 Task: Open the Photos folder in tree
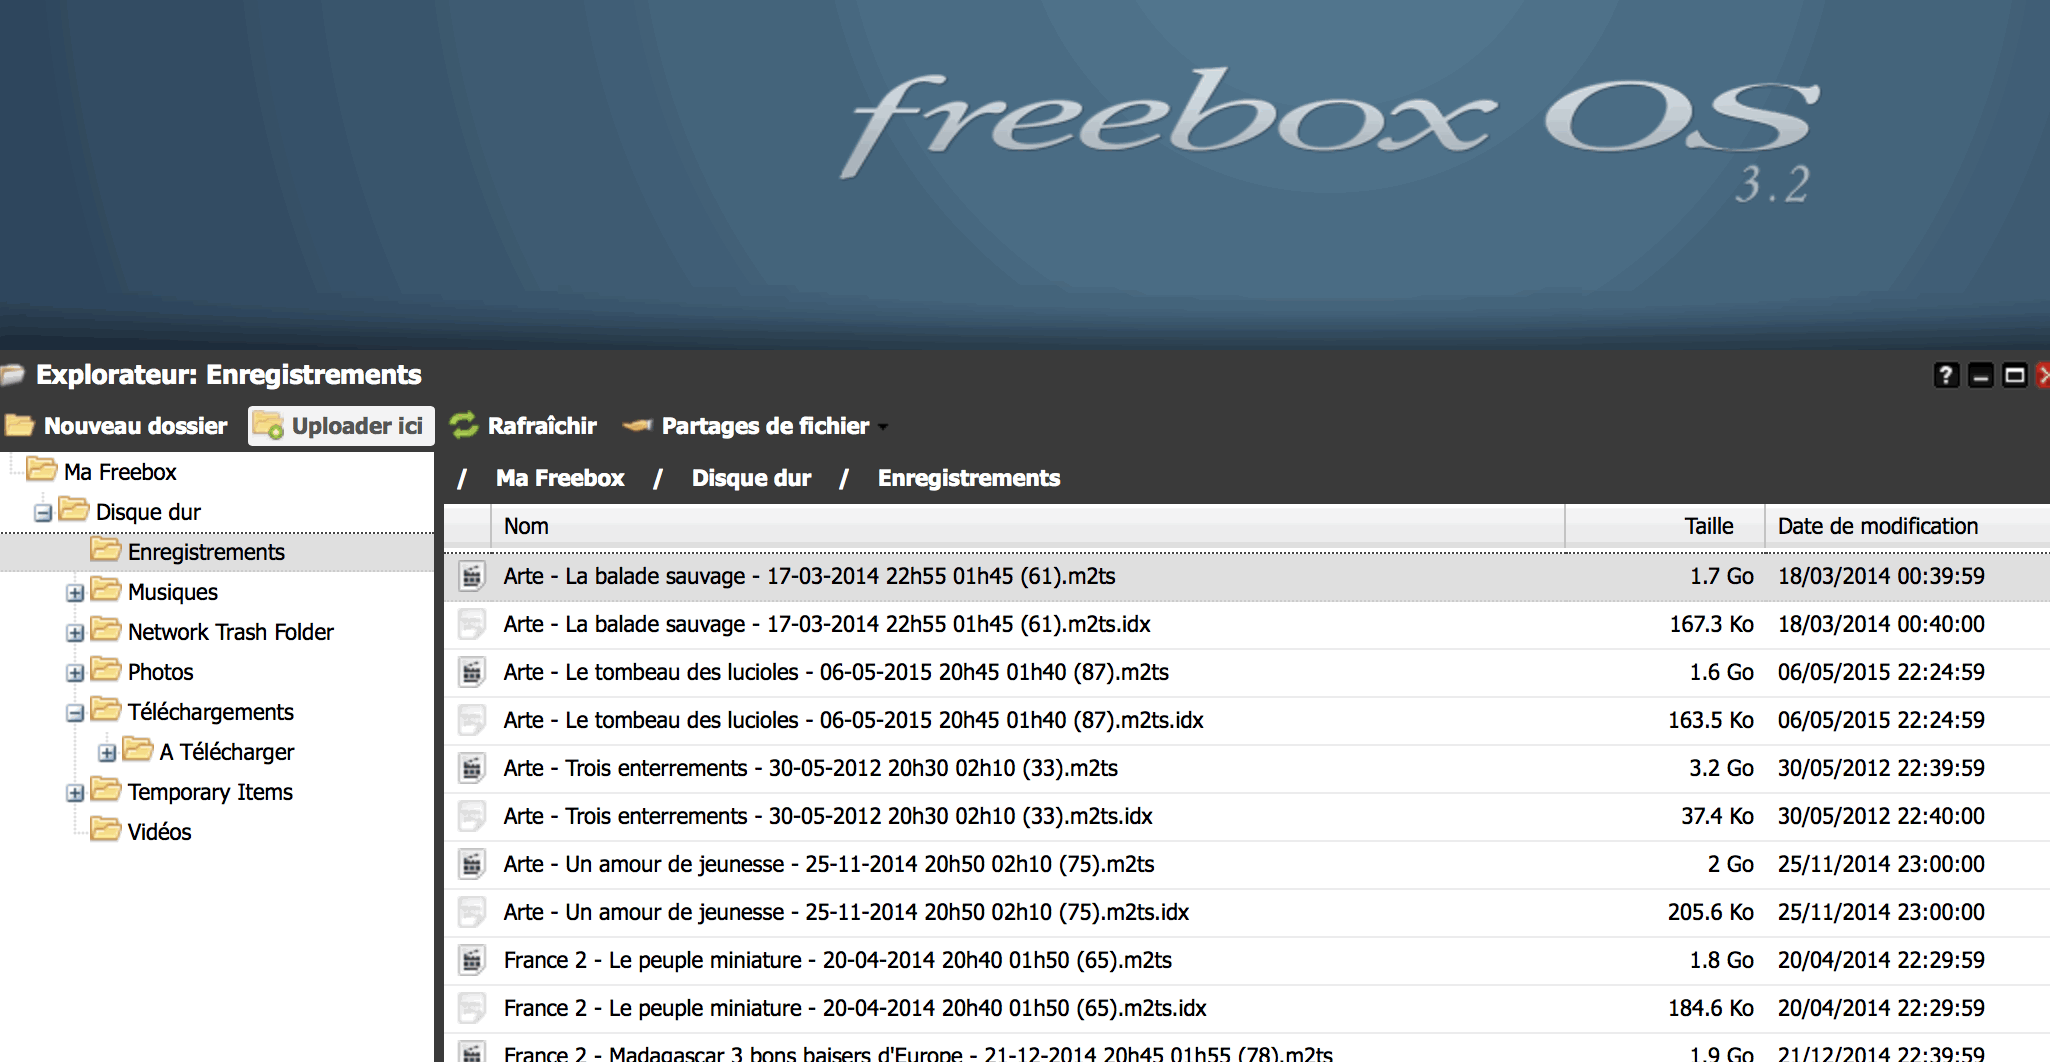click(161, 672)
